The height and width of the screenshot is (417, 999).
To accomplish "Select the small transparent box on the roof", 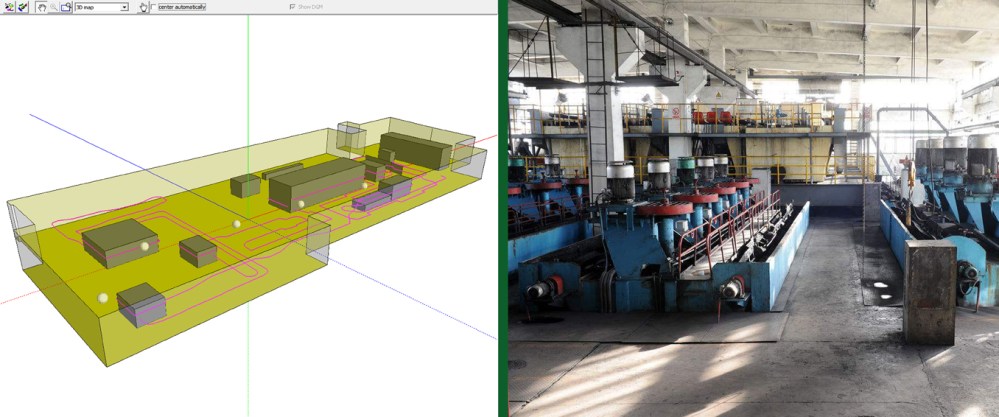I will [351, 135].
